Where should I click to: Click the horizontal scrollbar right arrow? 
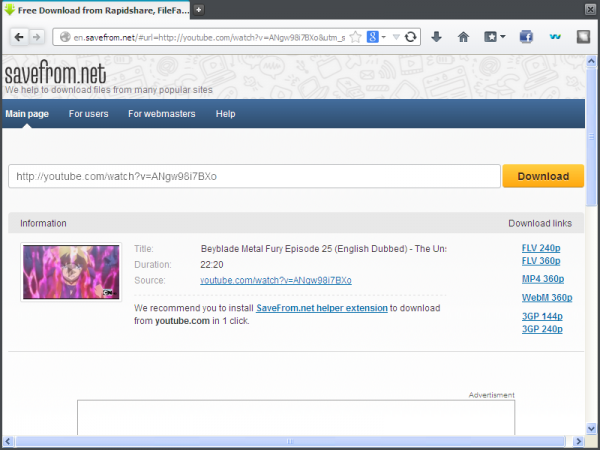pyautogui.click(x=578, y=441)
